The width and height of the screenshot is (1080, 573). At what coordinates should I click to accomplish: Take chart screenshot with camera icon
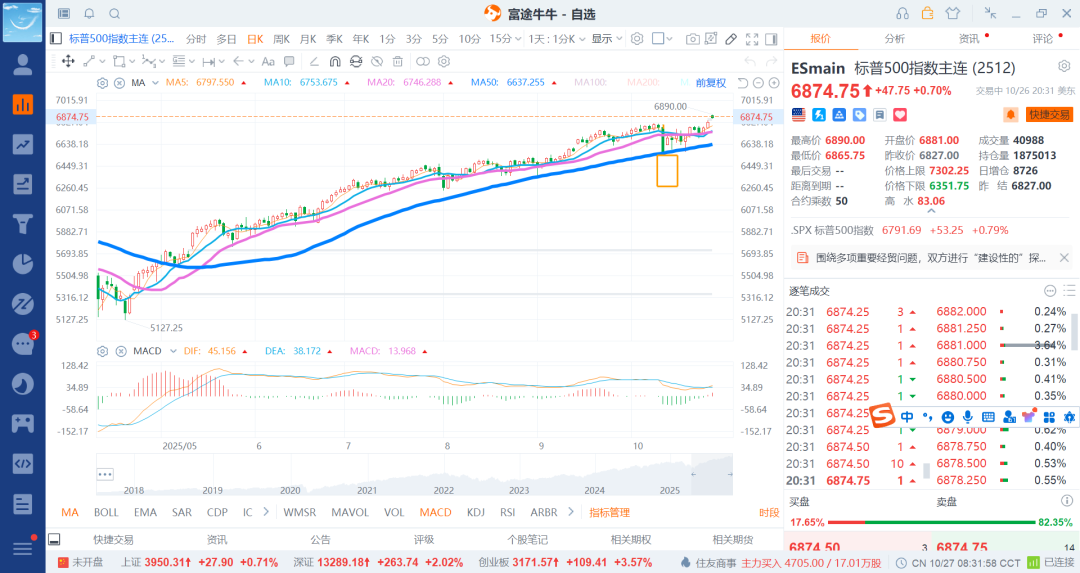point(692,39)
